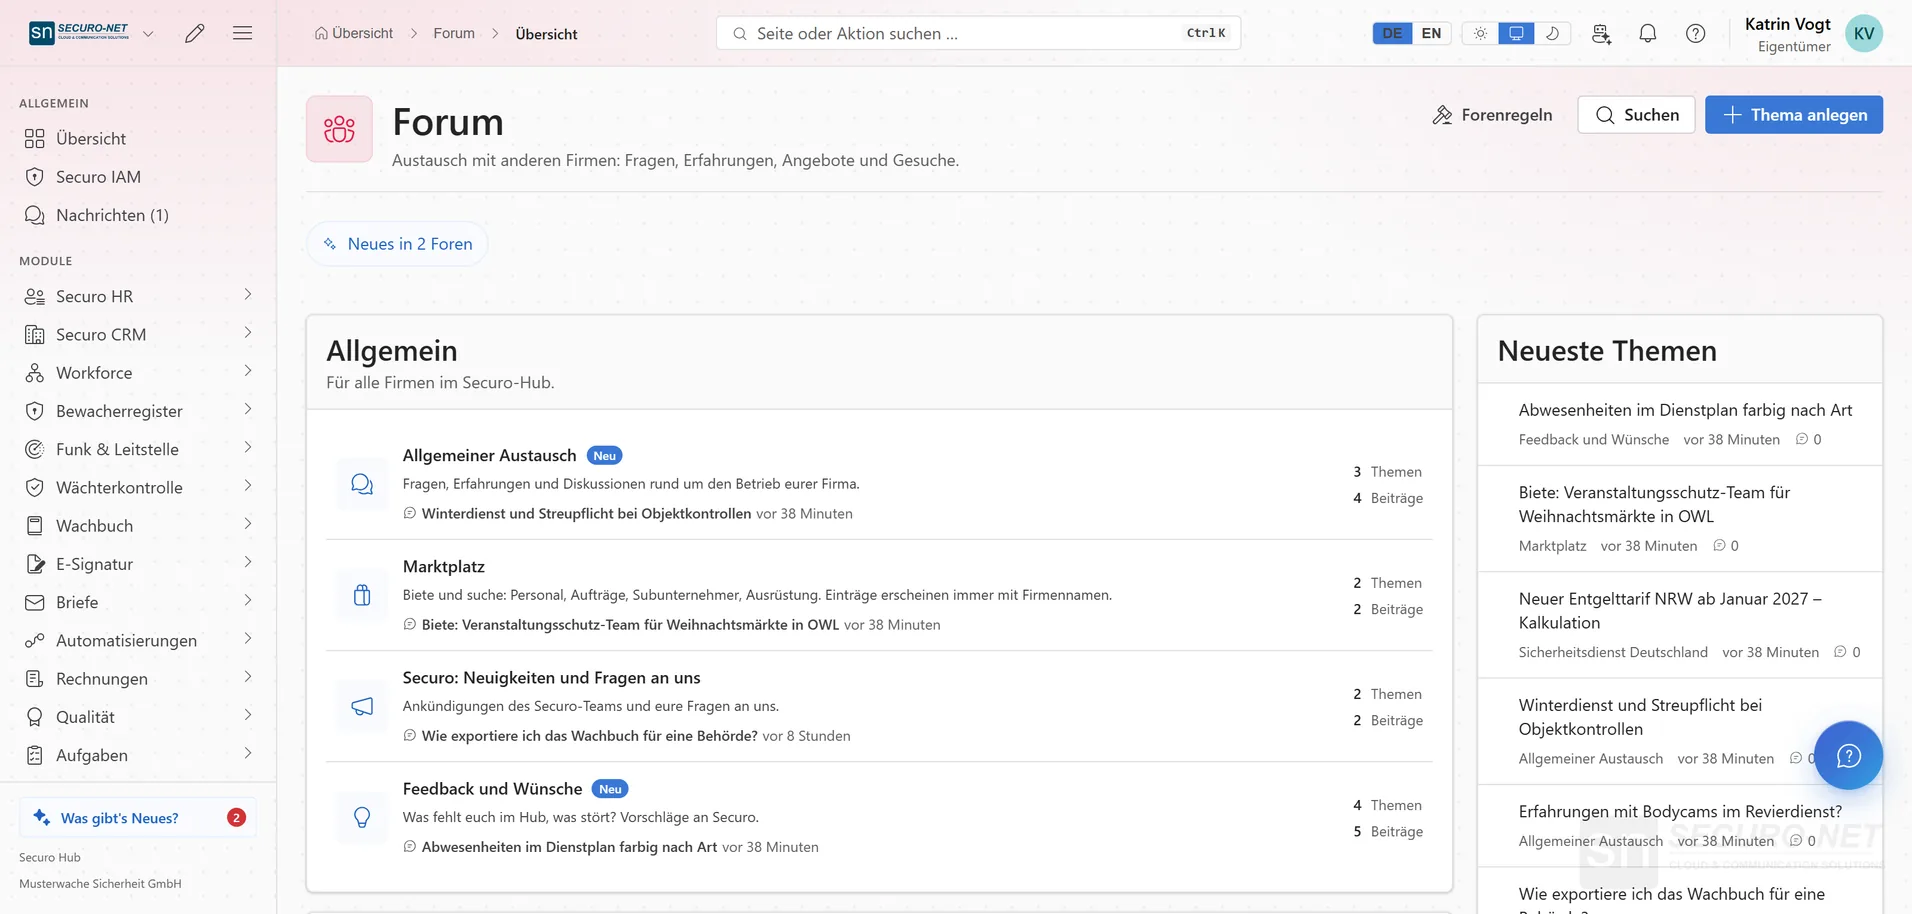Expand the Wächterkontrolle module
The image size is (1912, 914).
[247, 486]
